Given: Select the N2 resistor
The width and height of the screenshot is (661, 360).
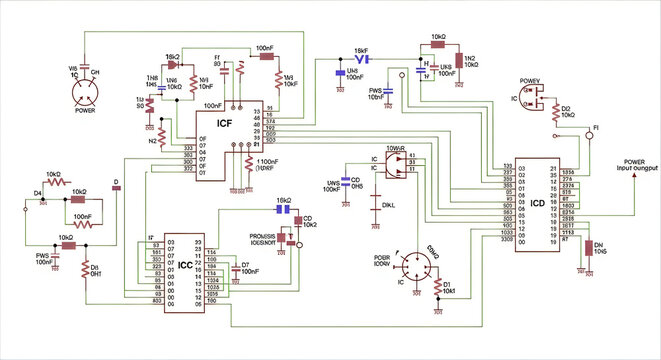Looking at the screenshot, I should pos(162,137).
